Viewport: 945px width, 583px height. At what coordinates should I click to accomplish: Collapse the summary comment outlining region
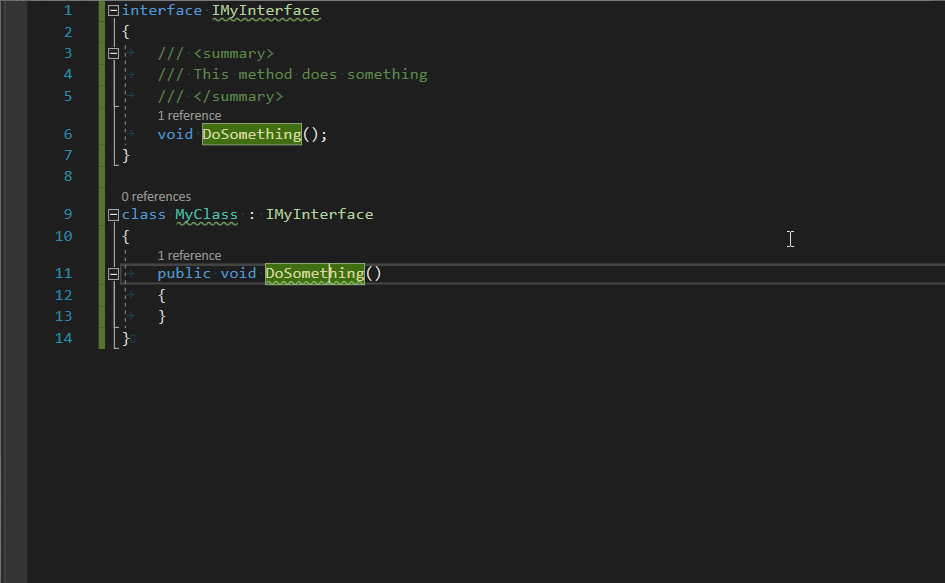tap(113, 54)
